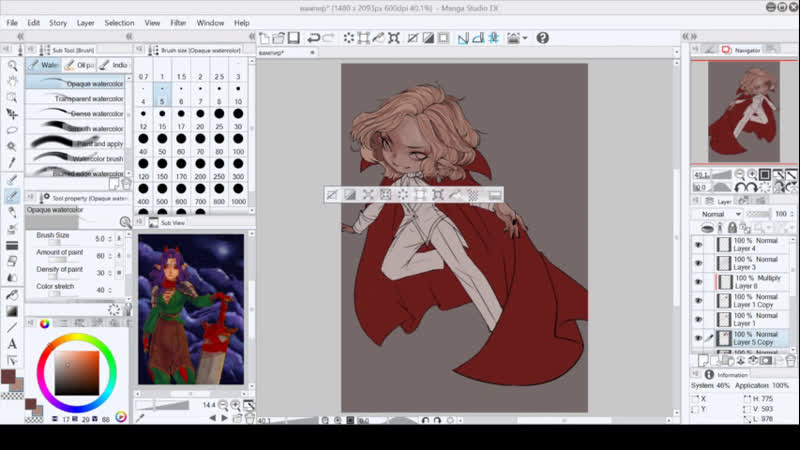Click the main foreground color swatch
Viewport: 800px width, 450px height.
coord(8,377)
